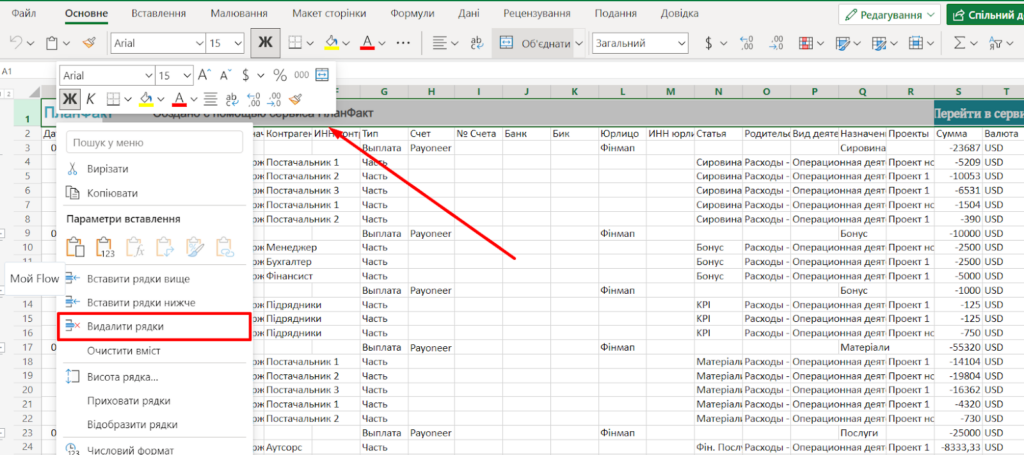Open the Редагування mode dropdown
Viewport: 1024px width, 455px height.
click(889, 14)
